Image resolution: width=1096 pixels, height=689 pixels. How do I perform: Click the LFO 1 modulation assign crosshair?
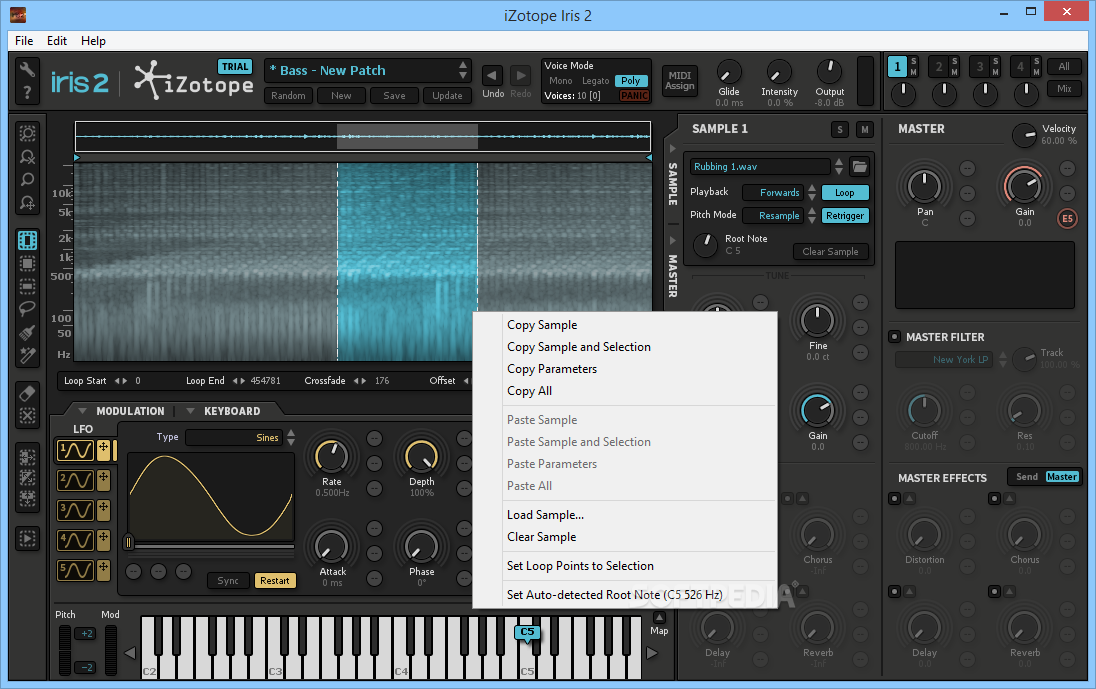pyautogui.click(x=103, y=450)
